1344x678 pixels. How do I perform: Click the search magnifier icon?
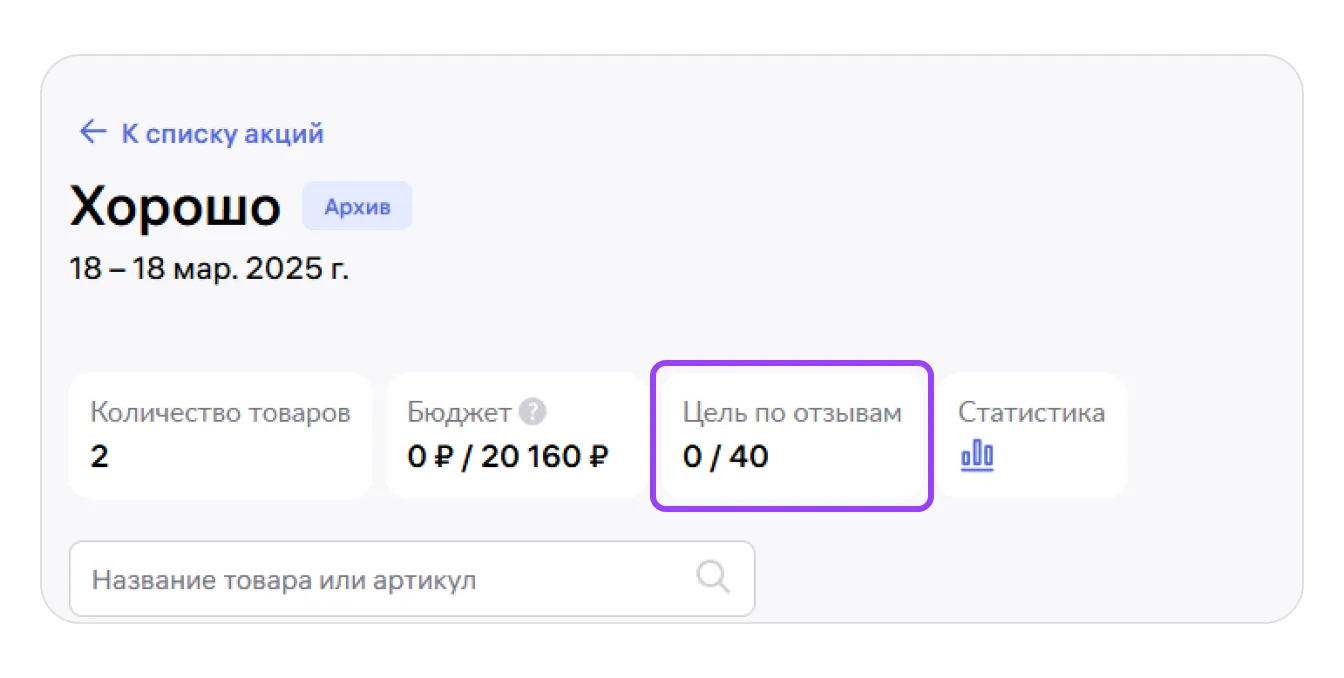click(713, 578)
